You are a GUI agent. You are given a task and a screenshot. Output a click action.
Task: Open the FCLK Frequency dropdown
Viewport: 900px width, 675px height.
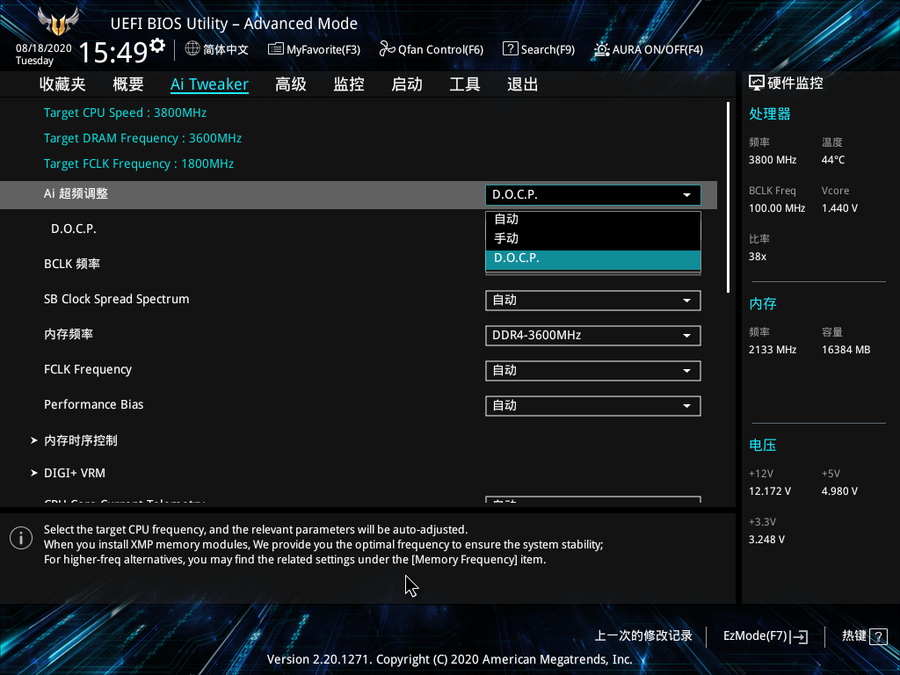point(592,371)
